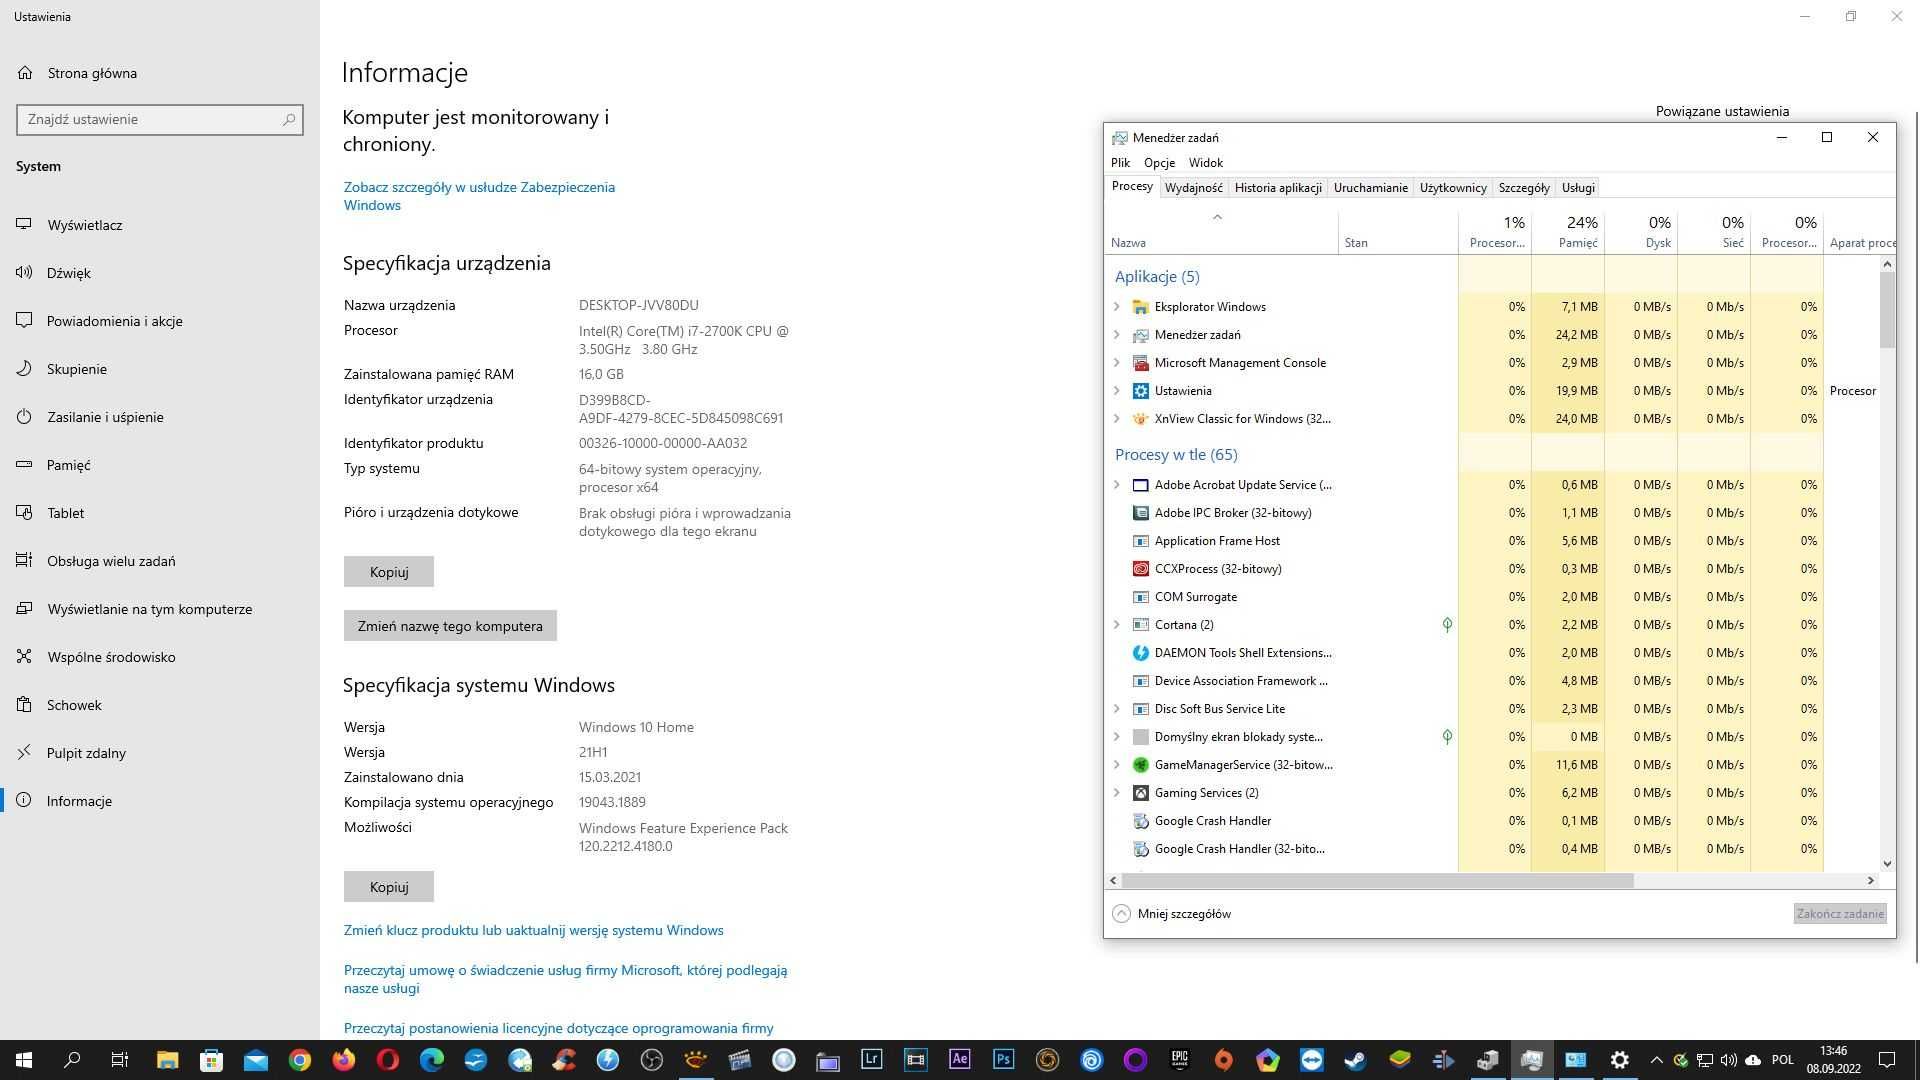Switch to Wydajność tab
The width and height of the screenshot is (1920, 1080).
tap(1193, 188)
